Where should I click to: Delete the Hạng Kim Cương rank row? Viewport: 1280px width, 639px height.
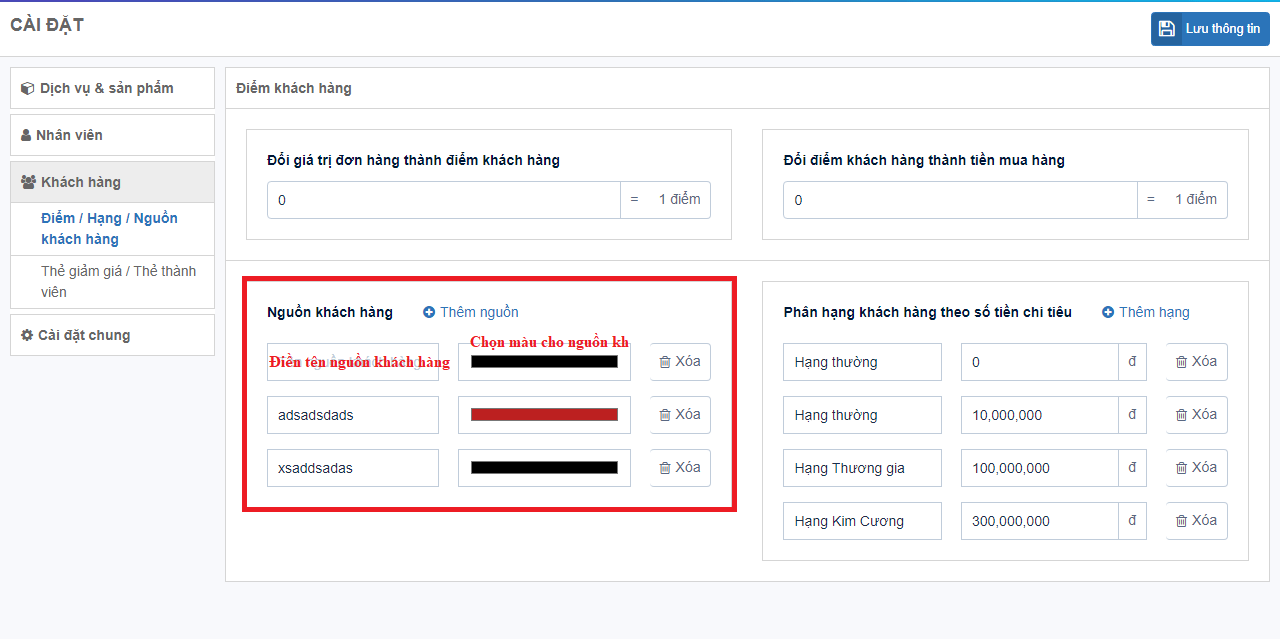click(1196, 521)
